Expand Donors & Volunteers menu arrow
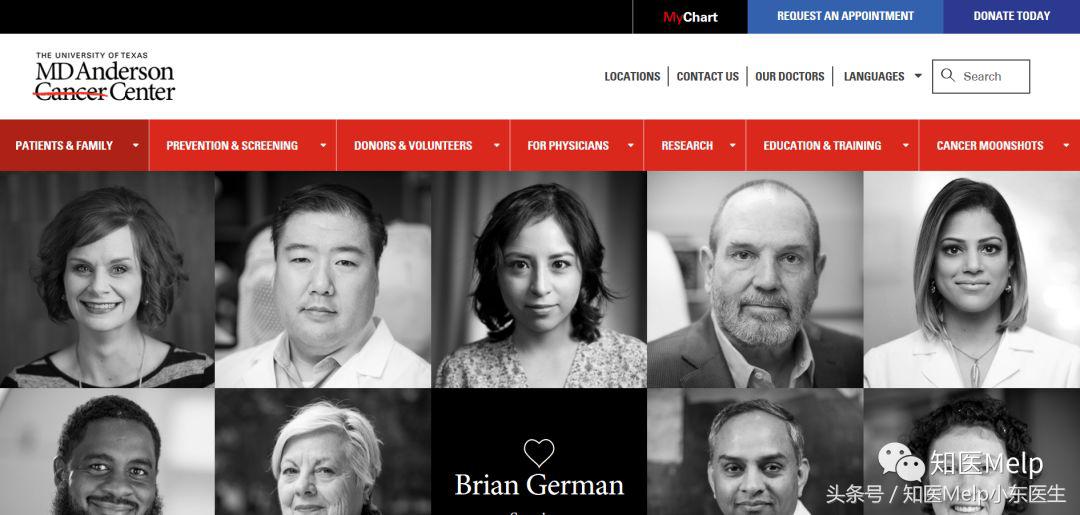 [497, 145]
